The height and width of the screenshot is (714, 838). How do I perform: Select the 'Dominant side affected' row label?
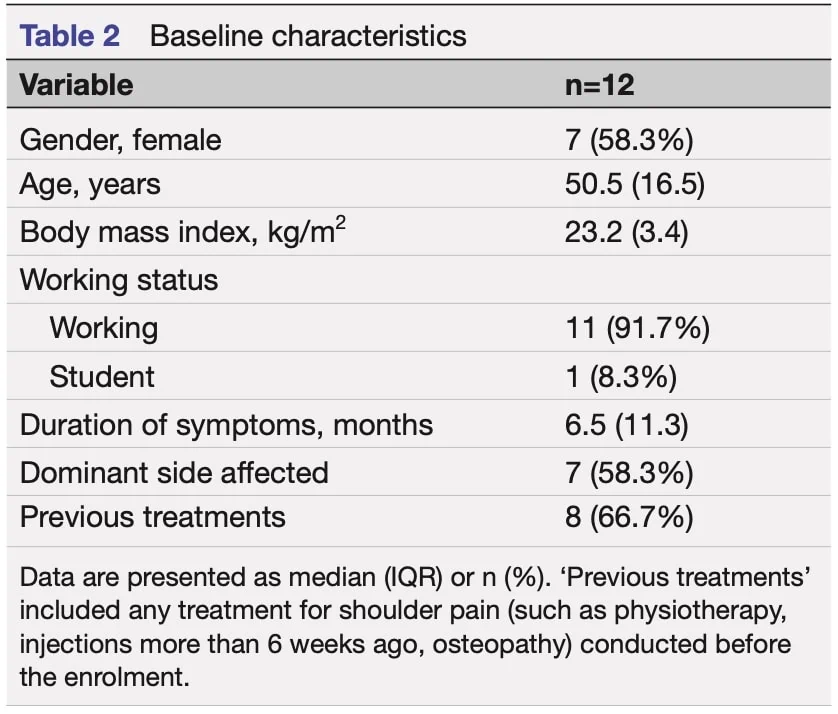point(174,473)
